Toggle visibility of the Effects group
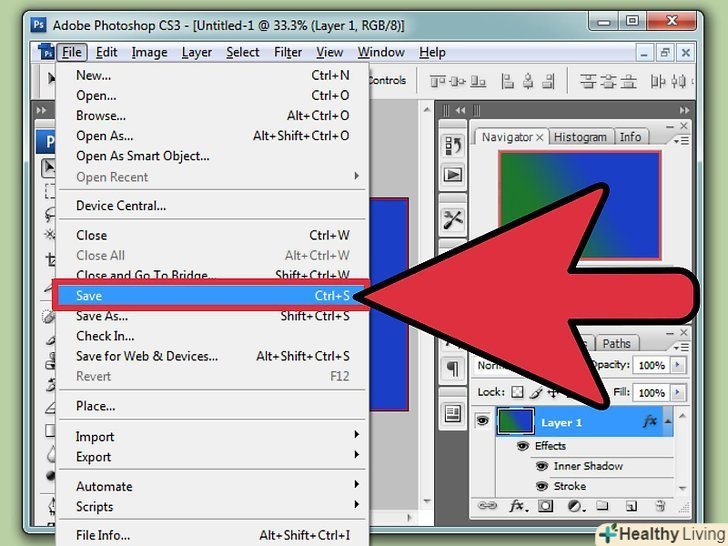The height and width of the screenshot is (546, 728). (x=523, y=446)
